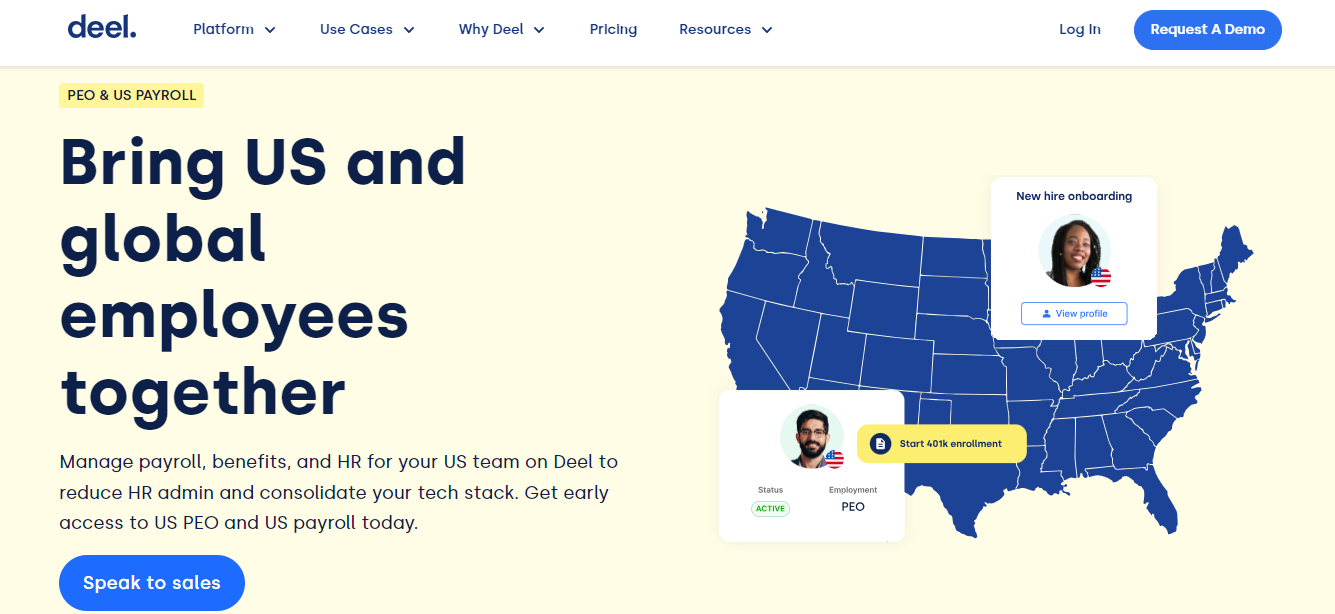Viewport: 1335px width, 614px height.
Task: Click the View profile button
Action: (x=1074, y=313)
